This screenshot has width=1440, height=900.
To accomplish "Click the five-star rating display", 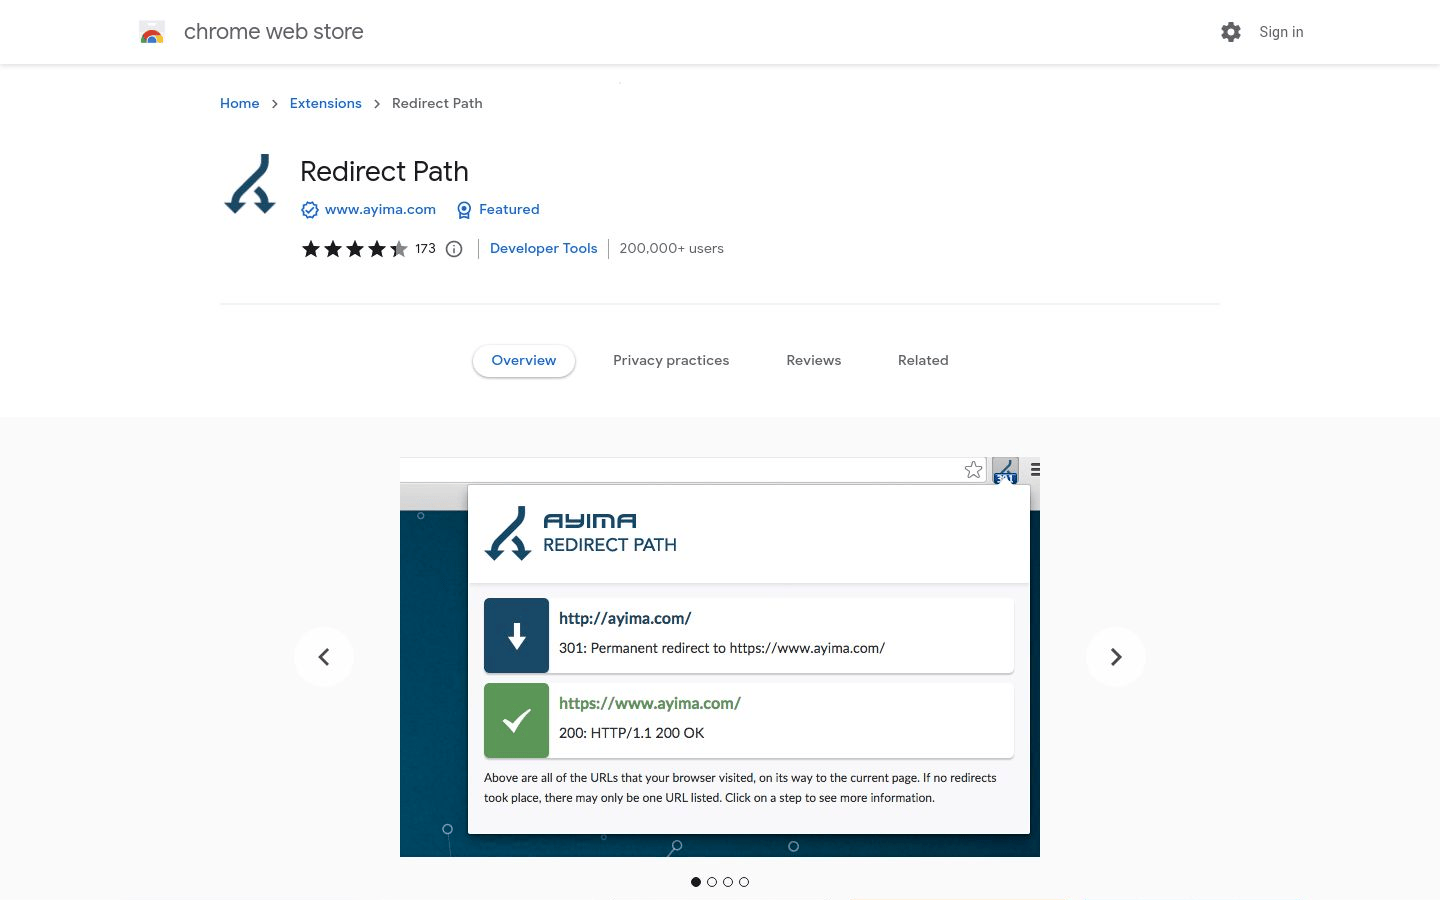I will pyautogui.click(x=355, y=249).
